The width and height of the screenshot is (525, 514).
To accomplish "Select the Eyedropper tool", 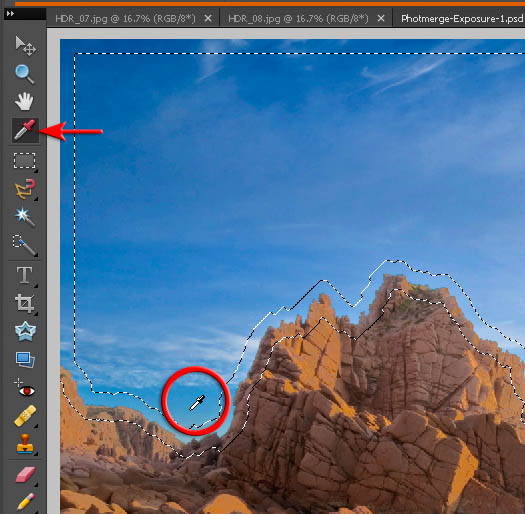I will click(x=25, y=130).
